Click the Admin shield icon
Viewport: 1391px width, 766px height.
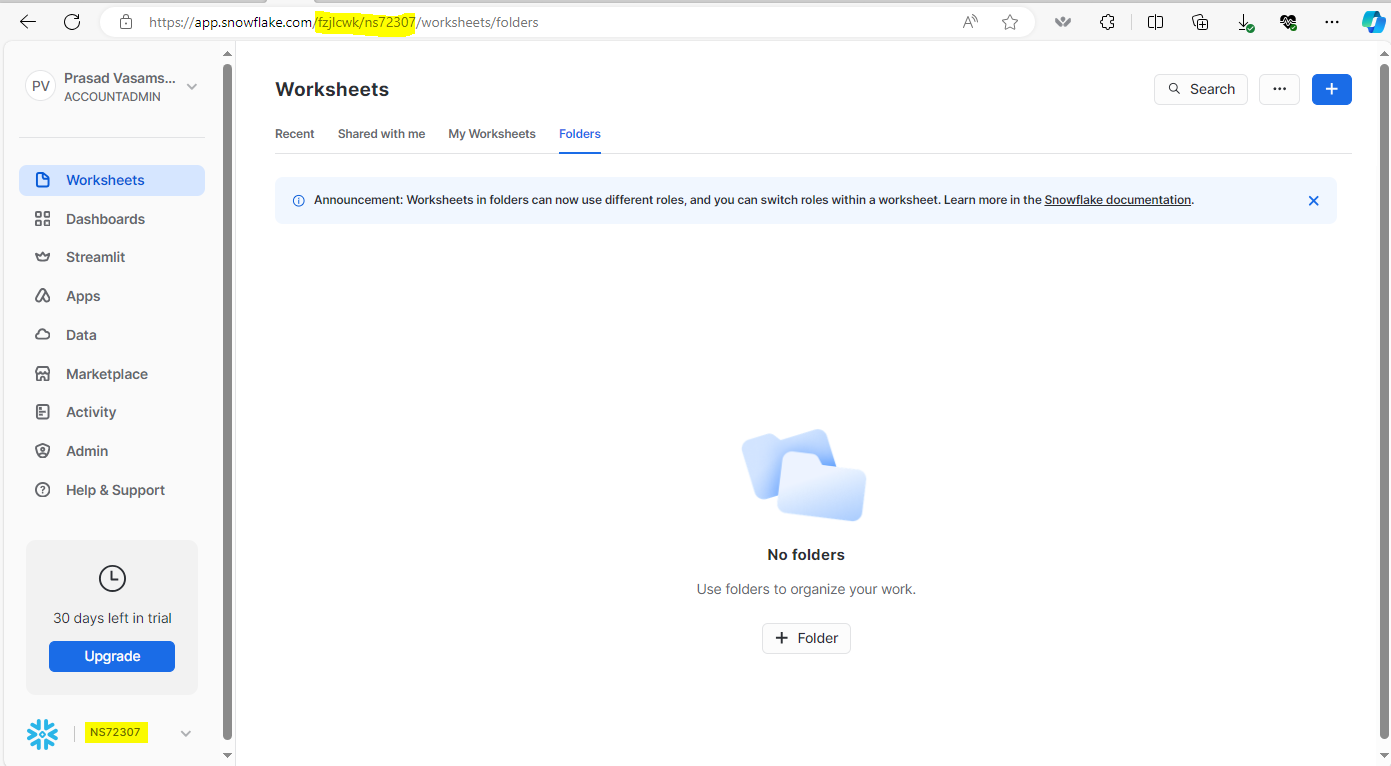[42, 451]
